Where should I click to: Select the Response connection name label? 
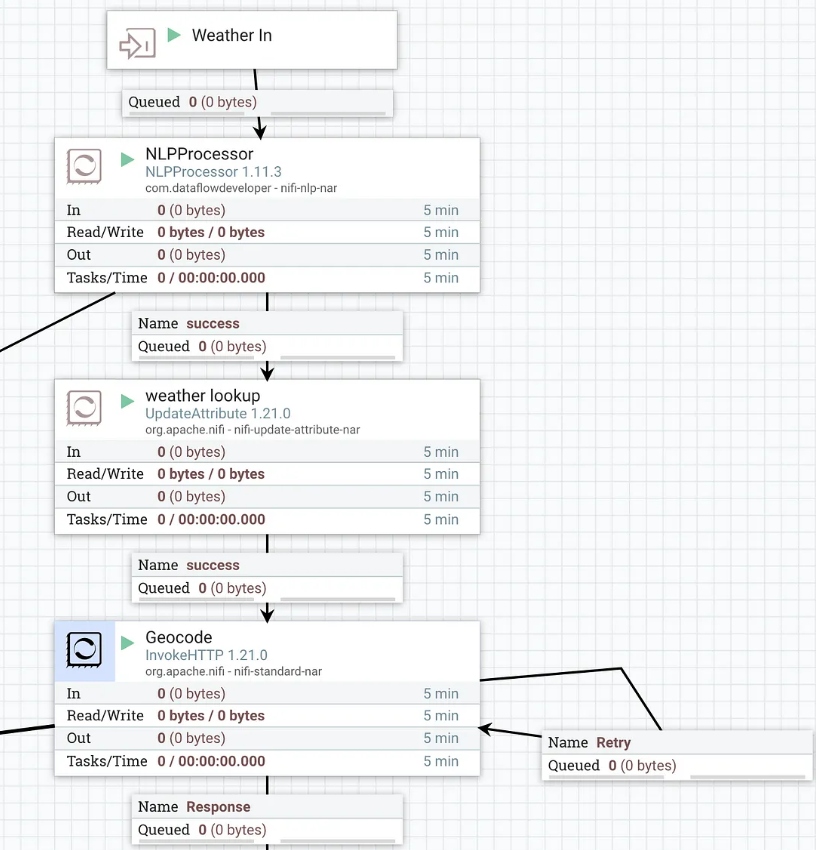click(218, 807)
